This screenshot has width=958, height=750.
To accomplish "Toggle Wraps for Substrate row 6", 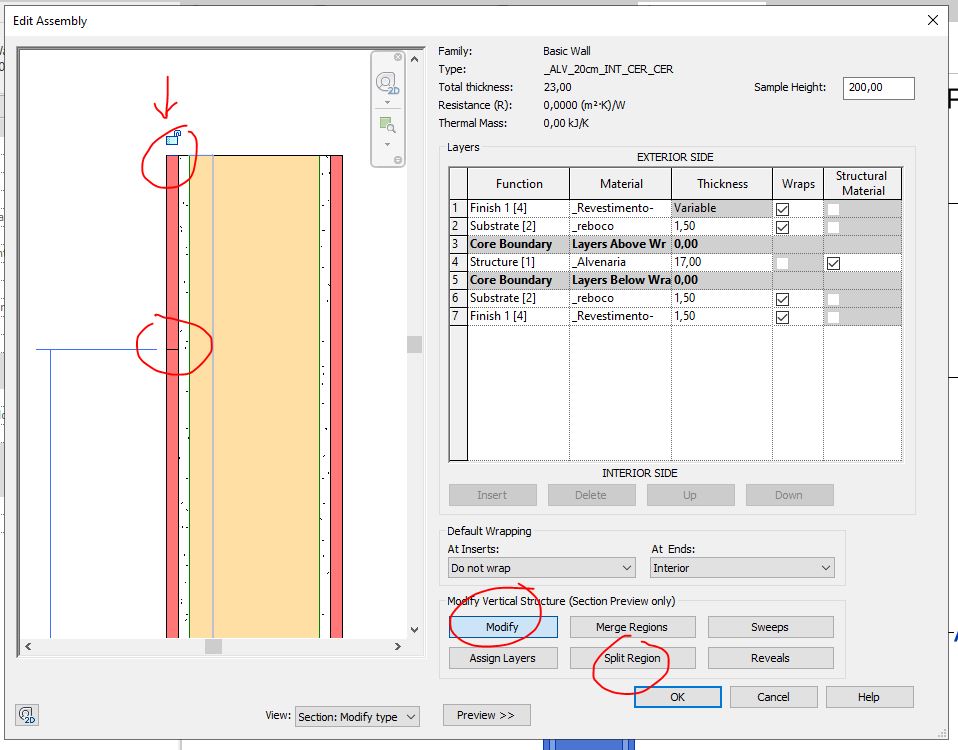I will [782, 299].
